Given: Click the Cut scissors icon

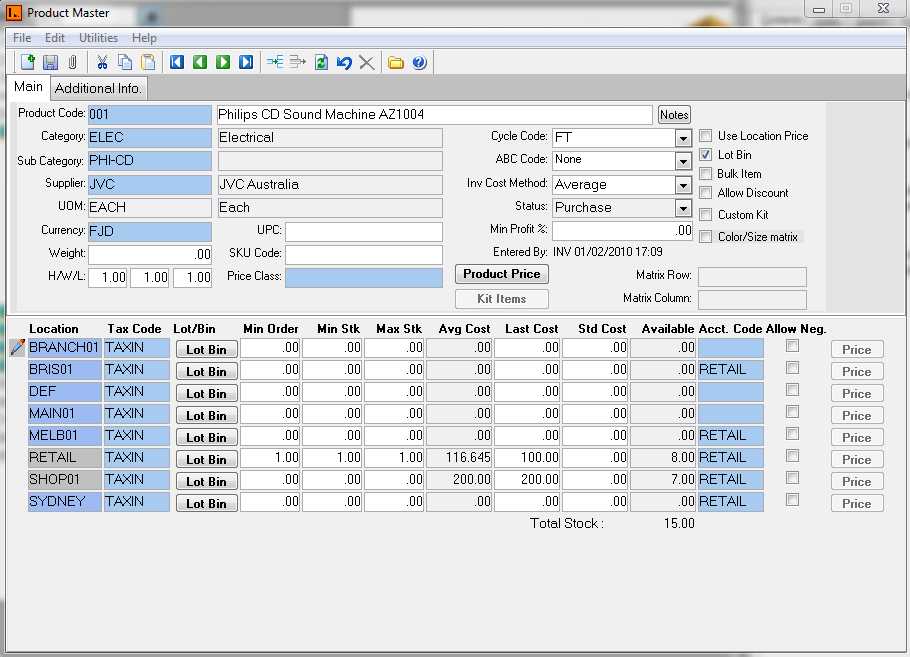Looking at the screenshot, I should [102, 62].
